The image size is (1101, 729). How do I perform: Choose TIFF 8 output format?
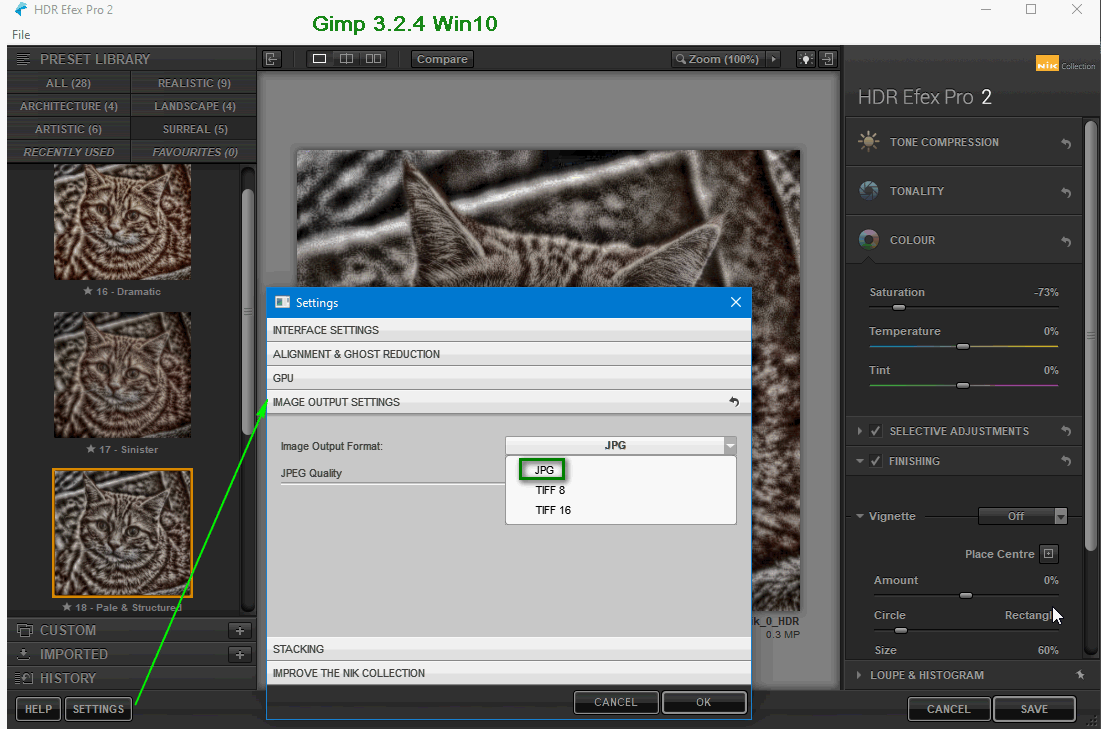(550, 490)
